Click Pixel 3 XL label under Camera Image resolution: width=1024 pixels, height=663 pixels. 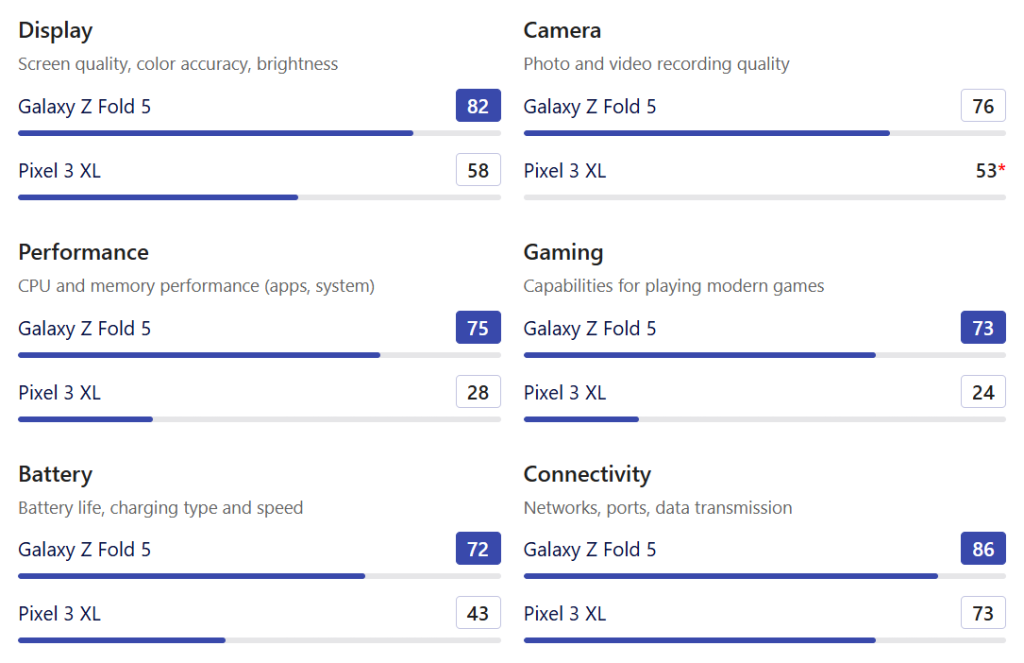tap(565, 170)
